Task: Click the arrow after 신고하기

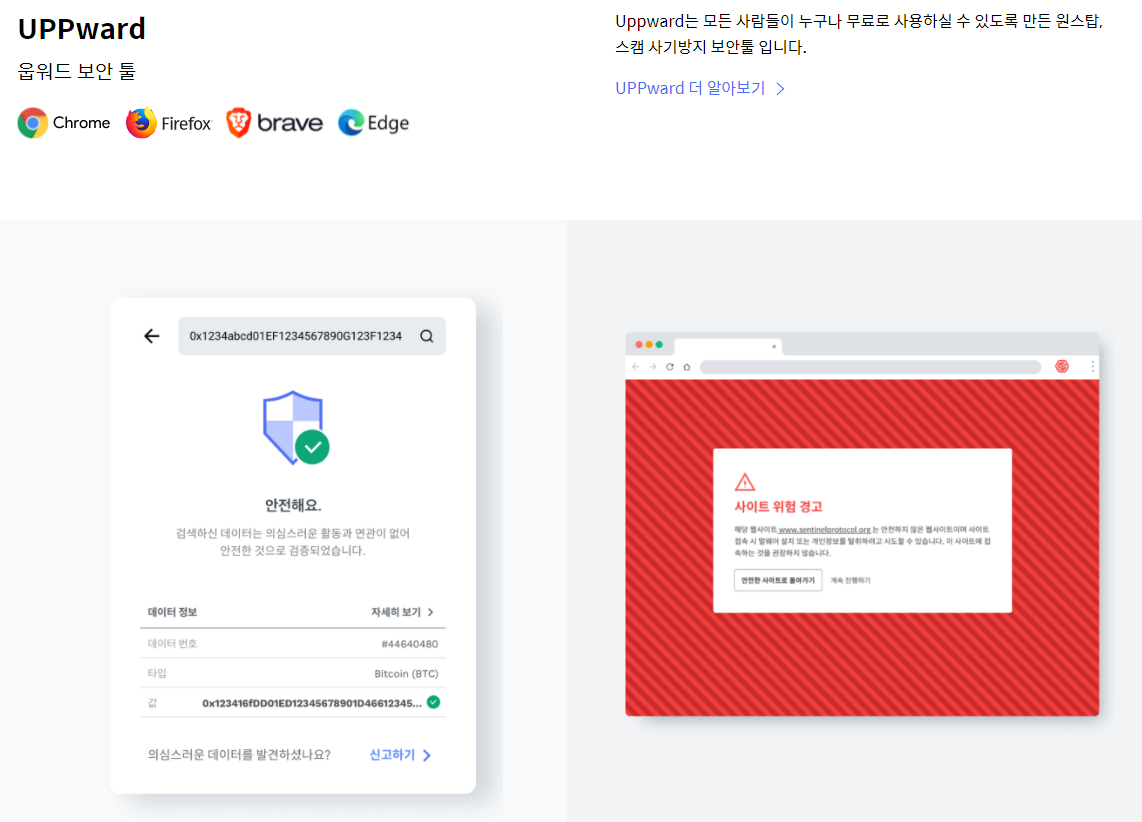Action: 427,756
